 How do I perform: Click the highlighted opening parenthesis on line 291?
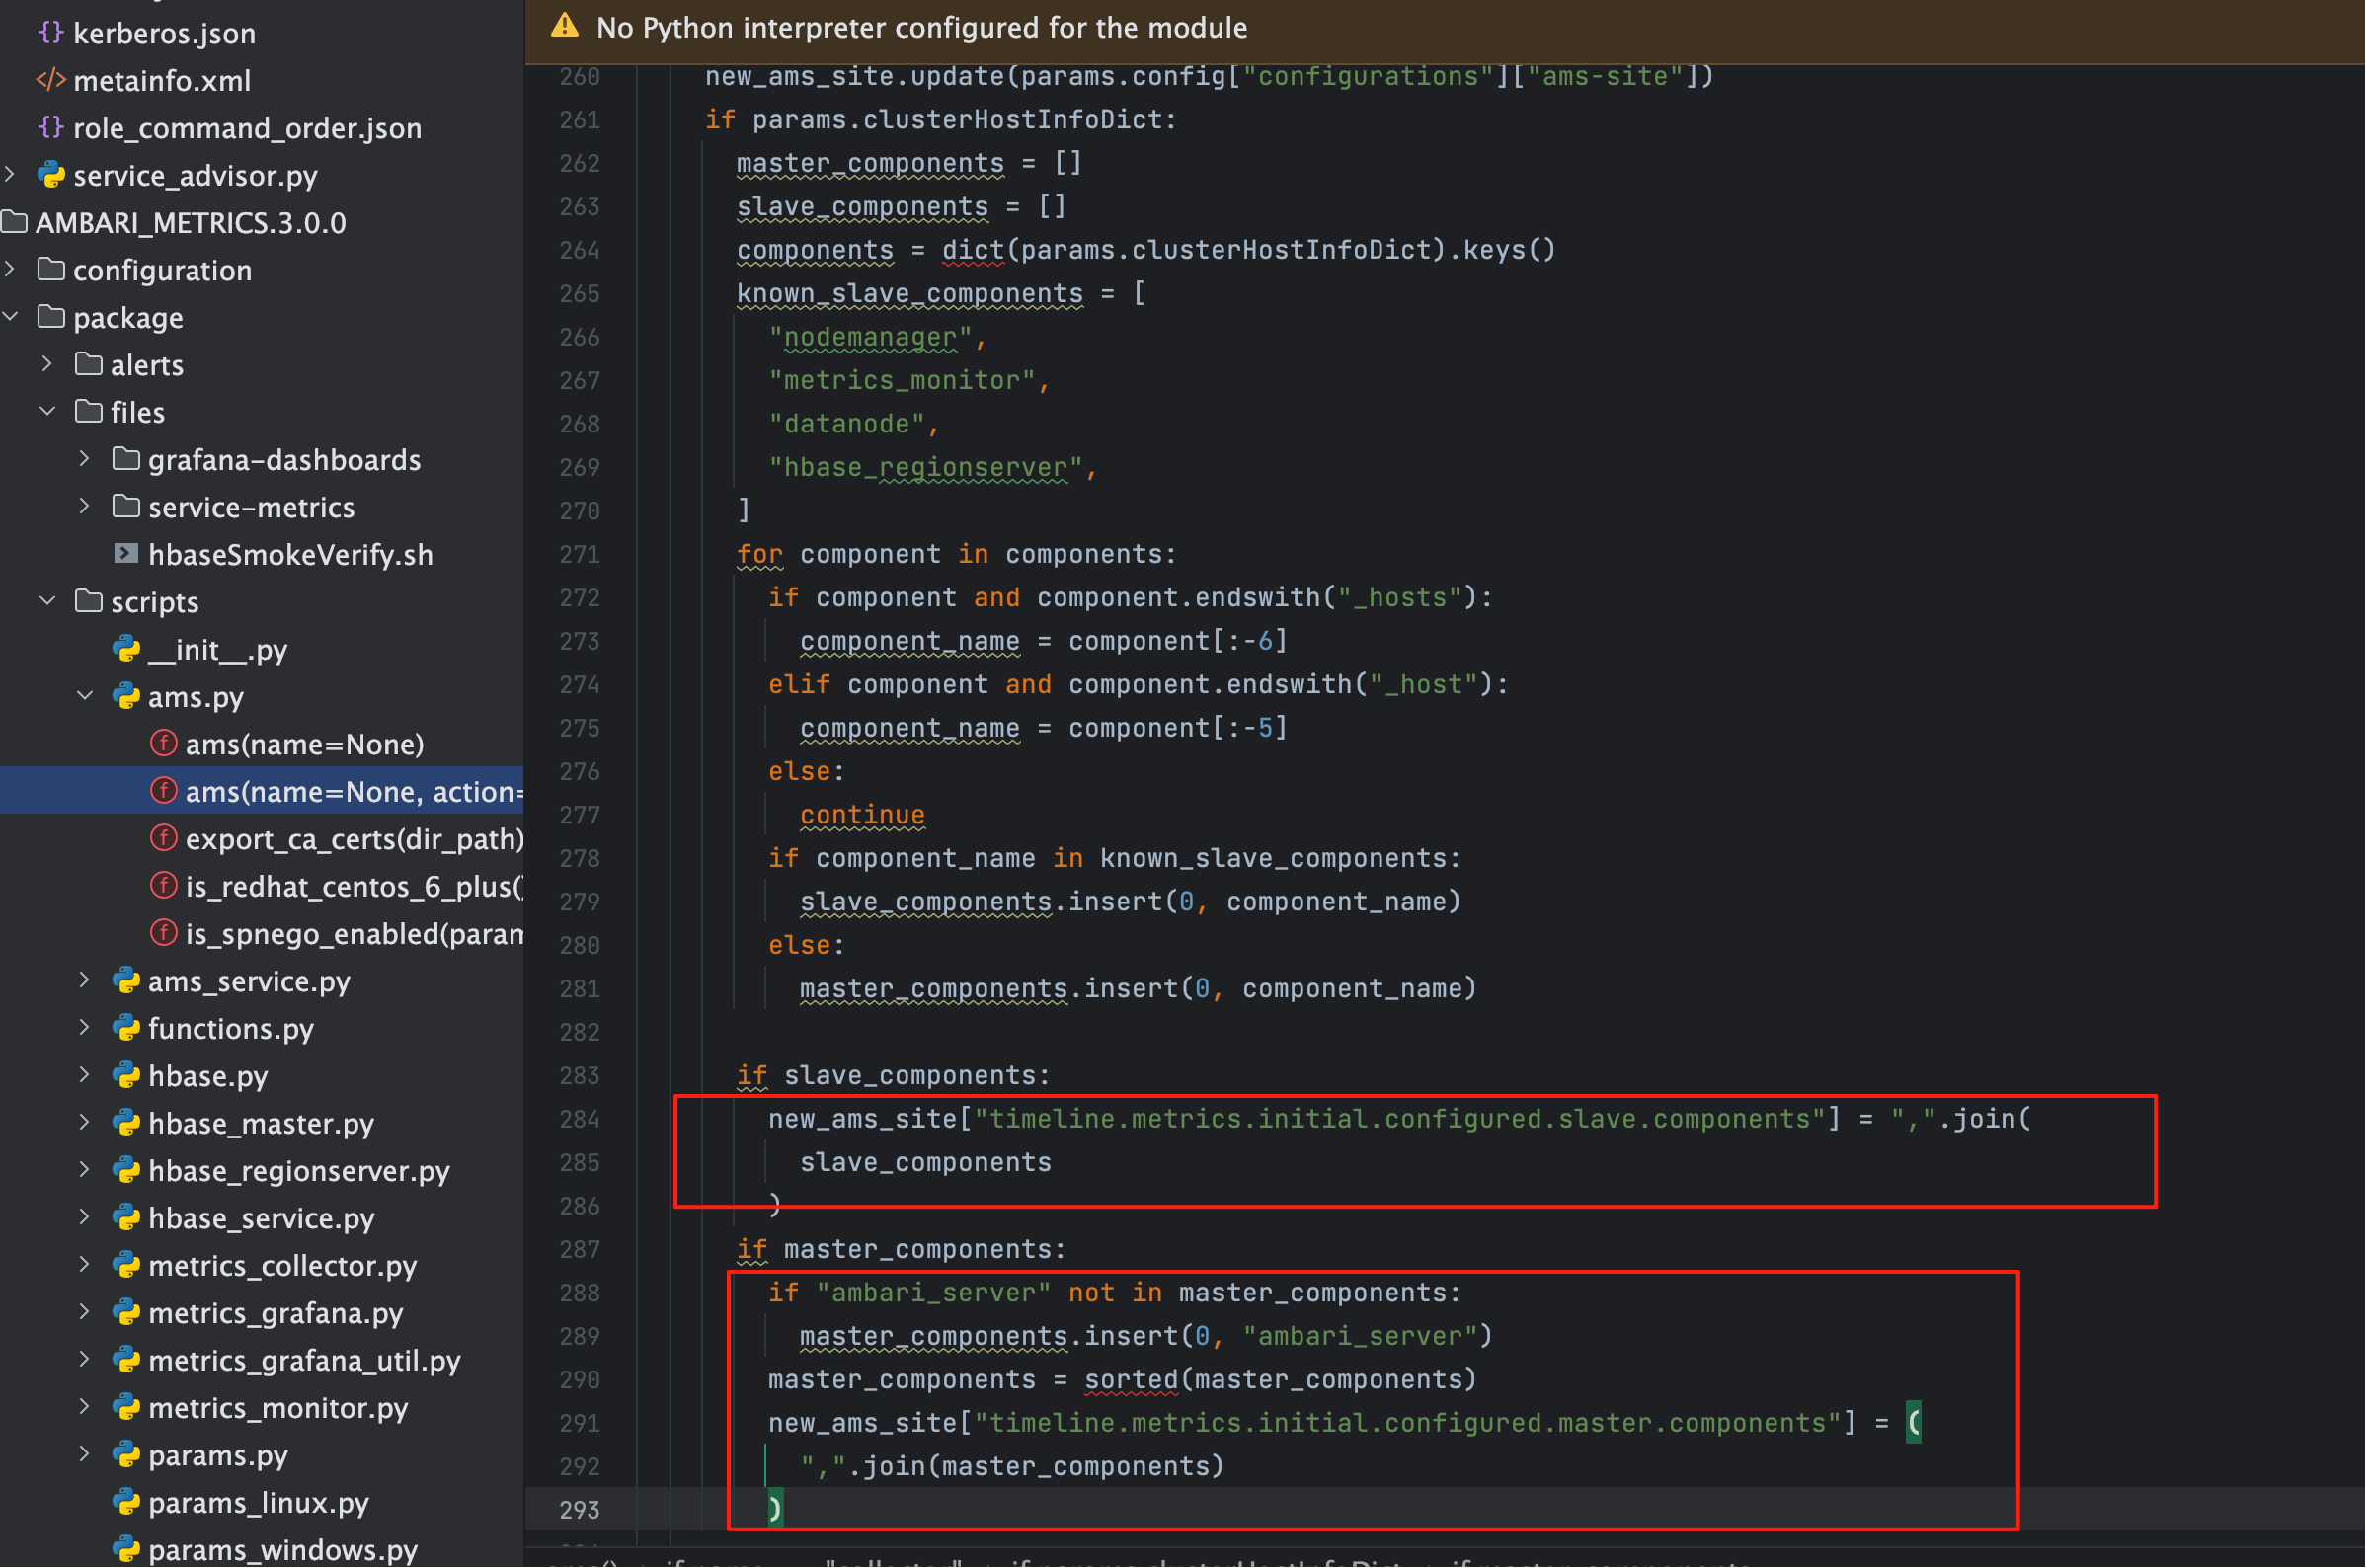pos(1913,1423)
